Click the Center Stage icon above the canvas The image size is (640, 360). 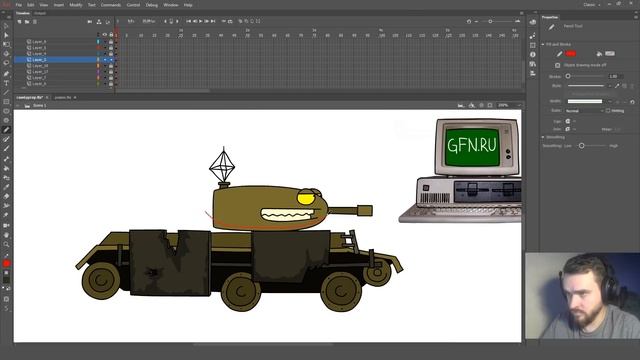pos(482,105)
